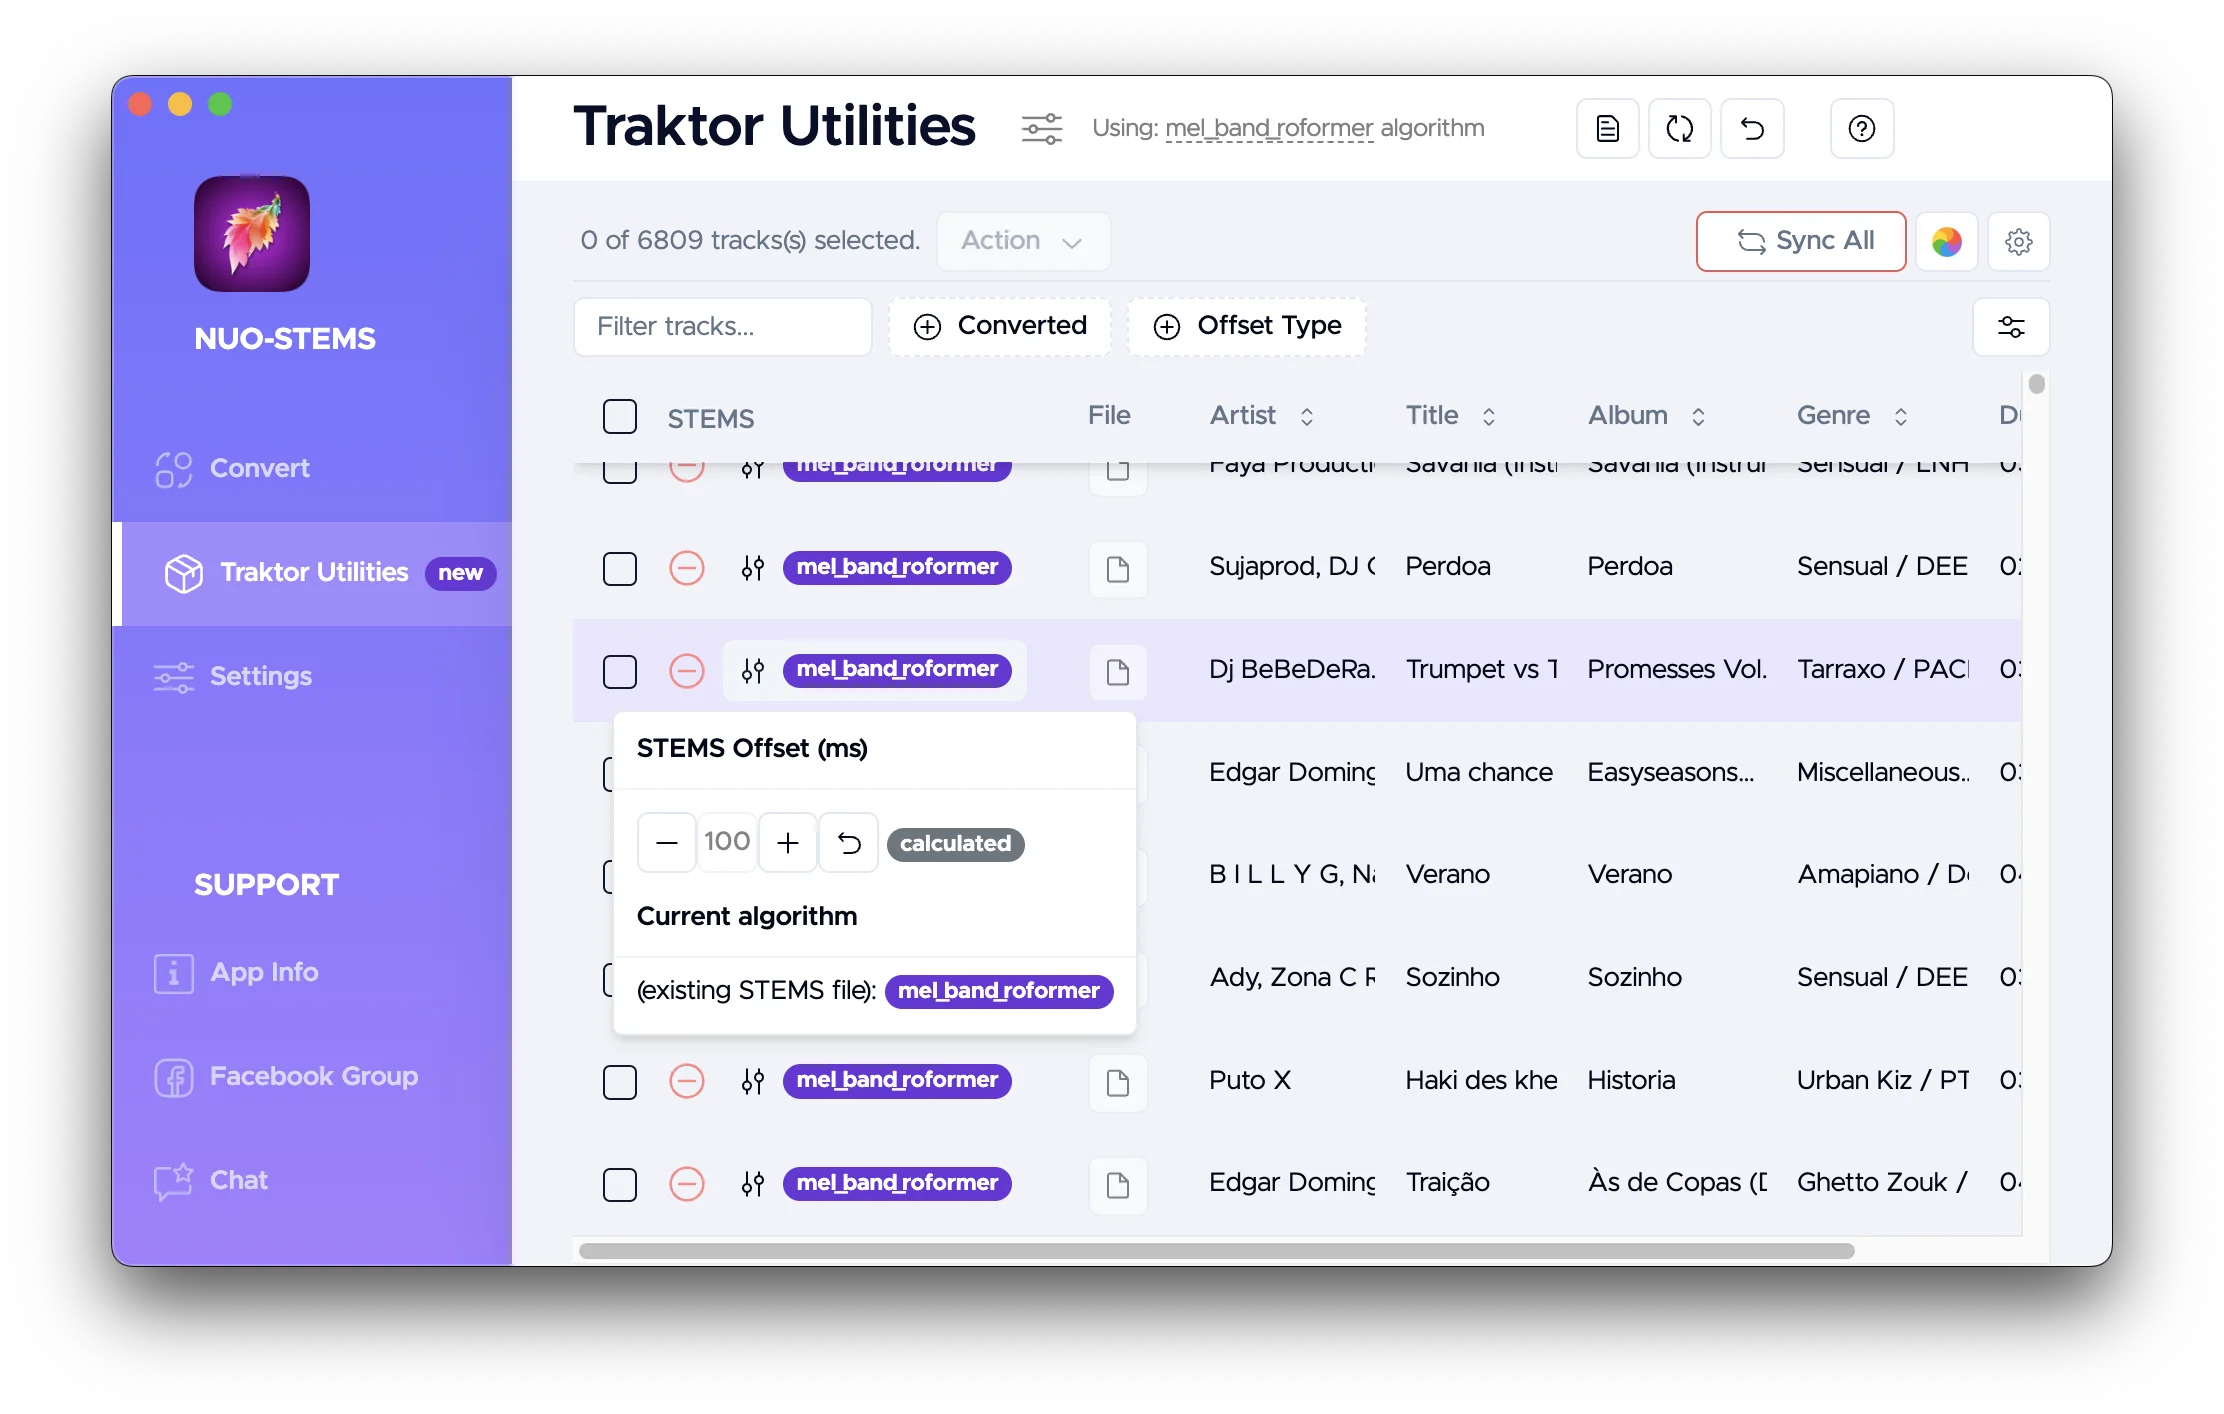Click the mel_band_roformer algorithm link in header
2224x1414 pixels.
pos(1269,128)
